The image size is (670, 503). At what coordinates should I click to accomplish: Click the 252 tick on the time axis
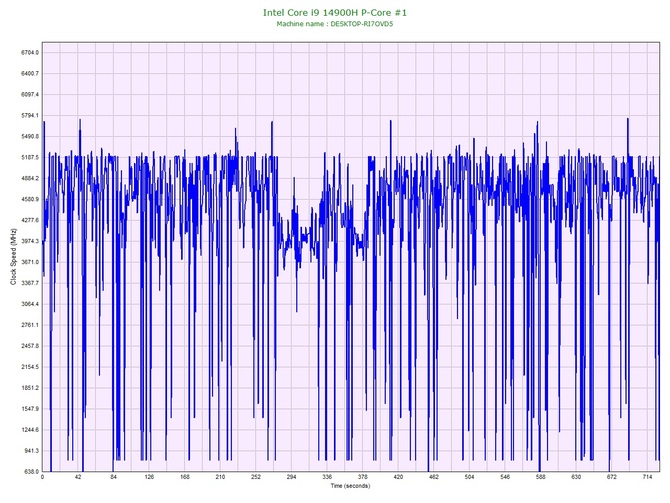click(256, 477)
